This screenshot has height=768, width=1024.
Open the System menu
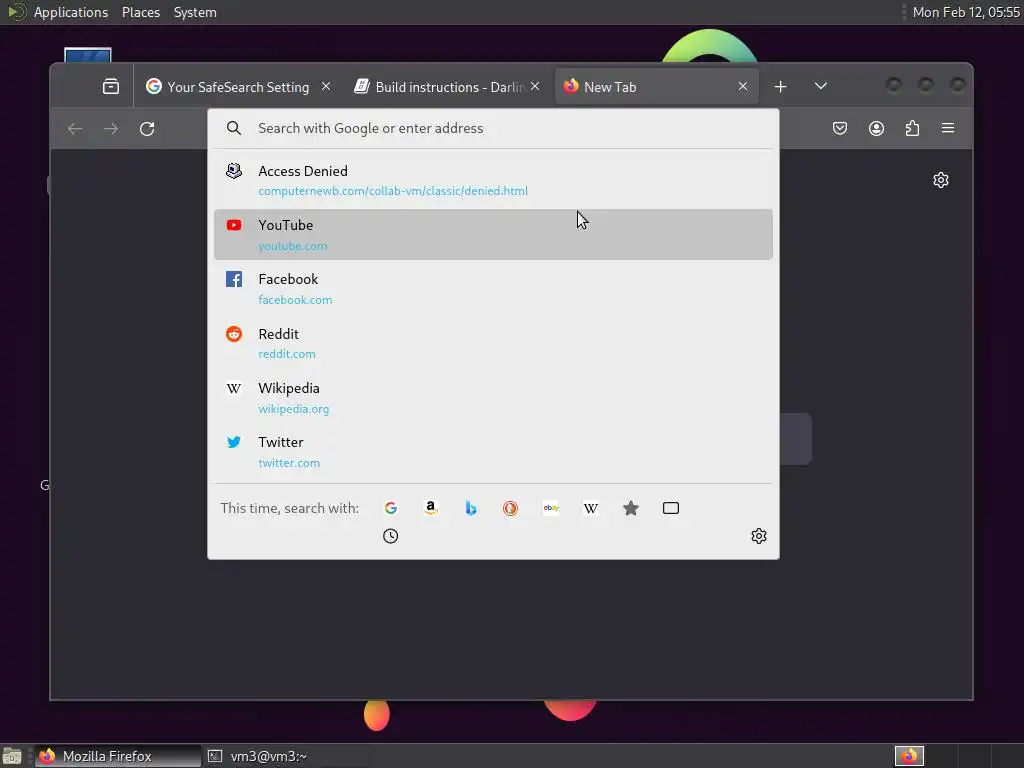(x=195, y=12)
